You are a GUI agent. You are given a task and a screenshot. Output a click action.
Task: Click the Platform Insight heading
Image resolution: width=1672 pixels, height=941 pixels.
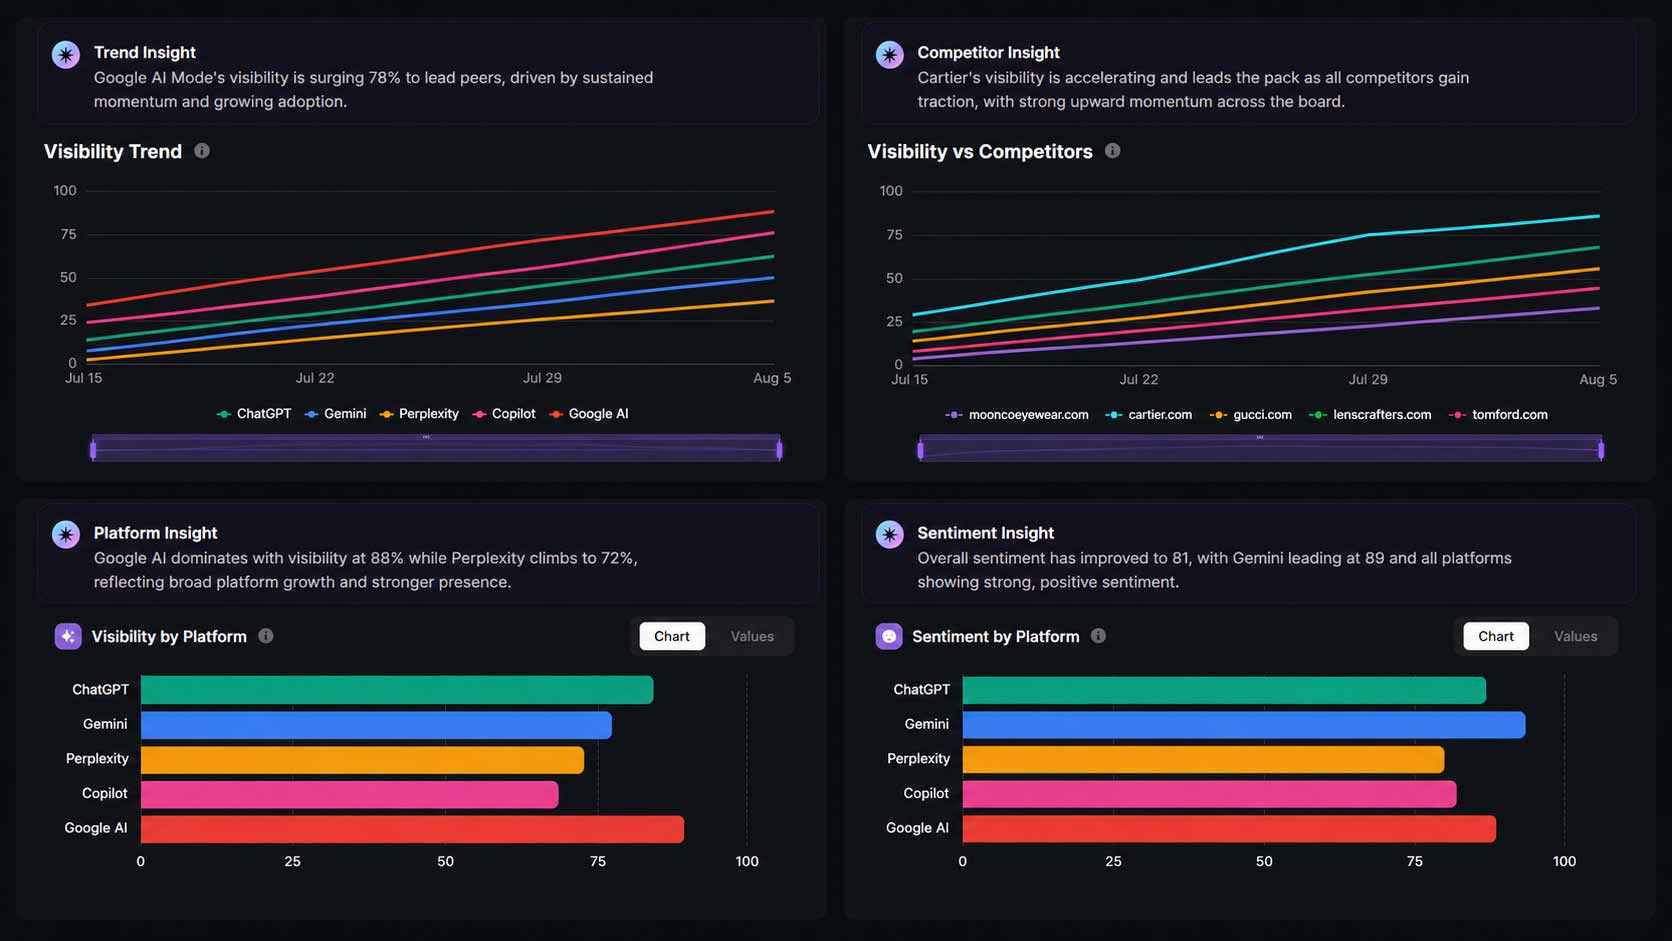point(155,533)
